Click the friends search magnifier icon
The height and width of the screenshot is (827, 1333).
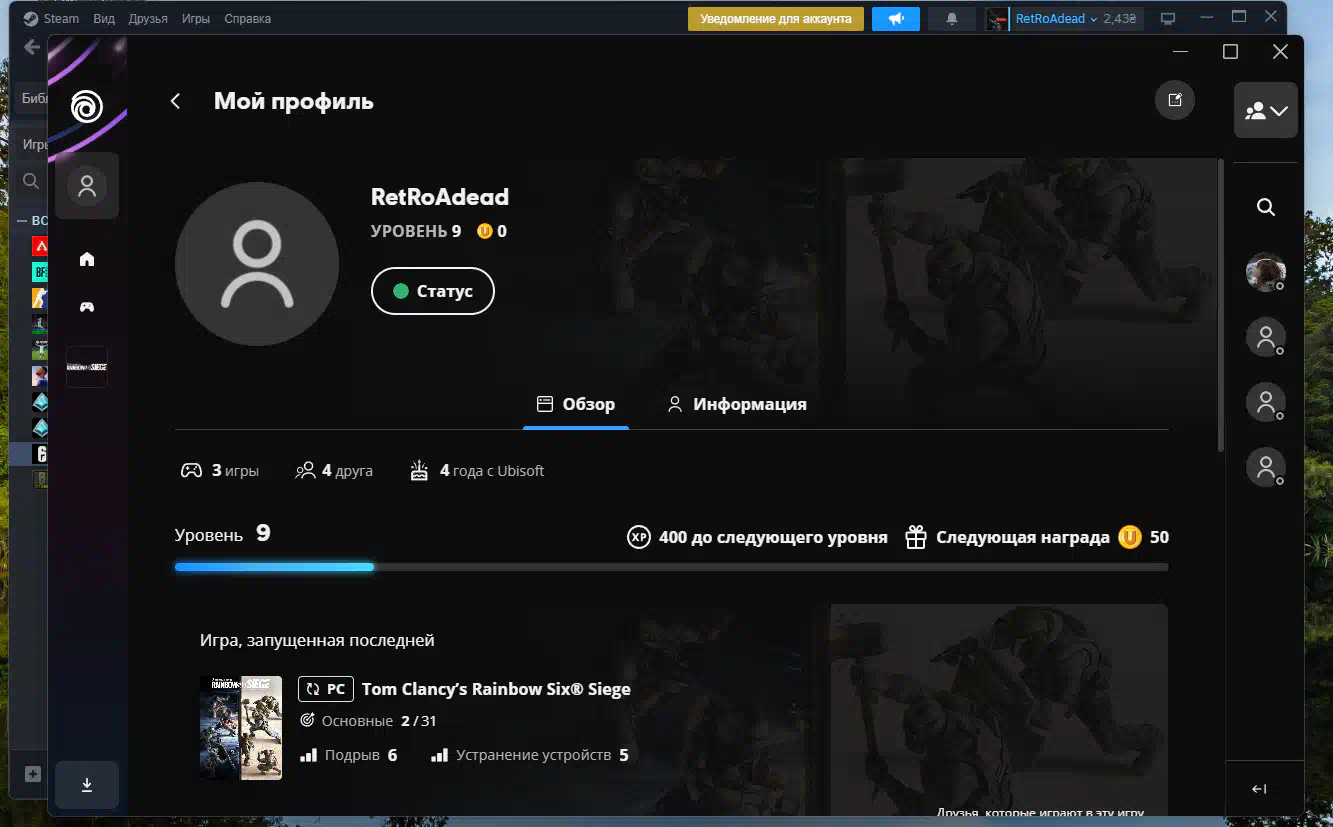point(1265,207)
